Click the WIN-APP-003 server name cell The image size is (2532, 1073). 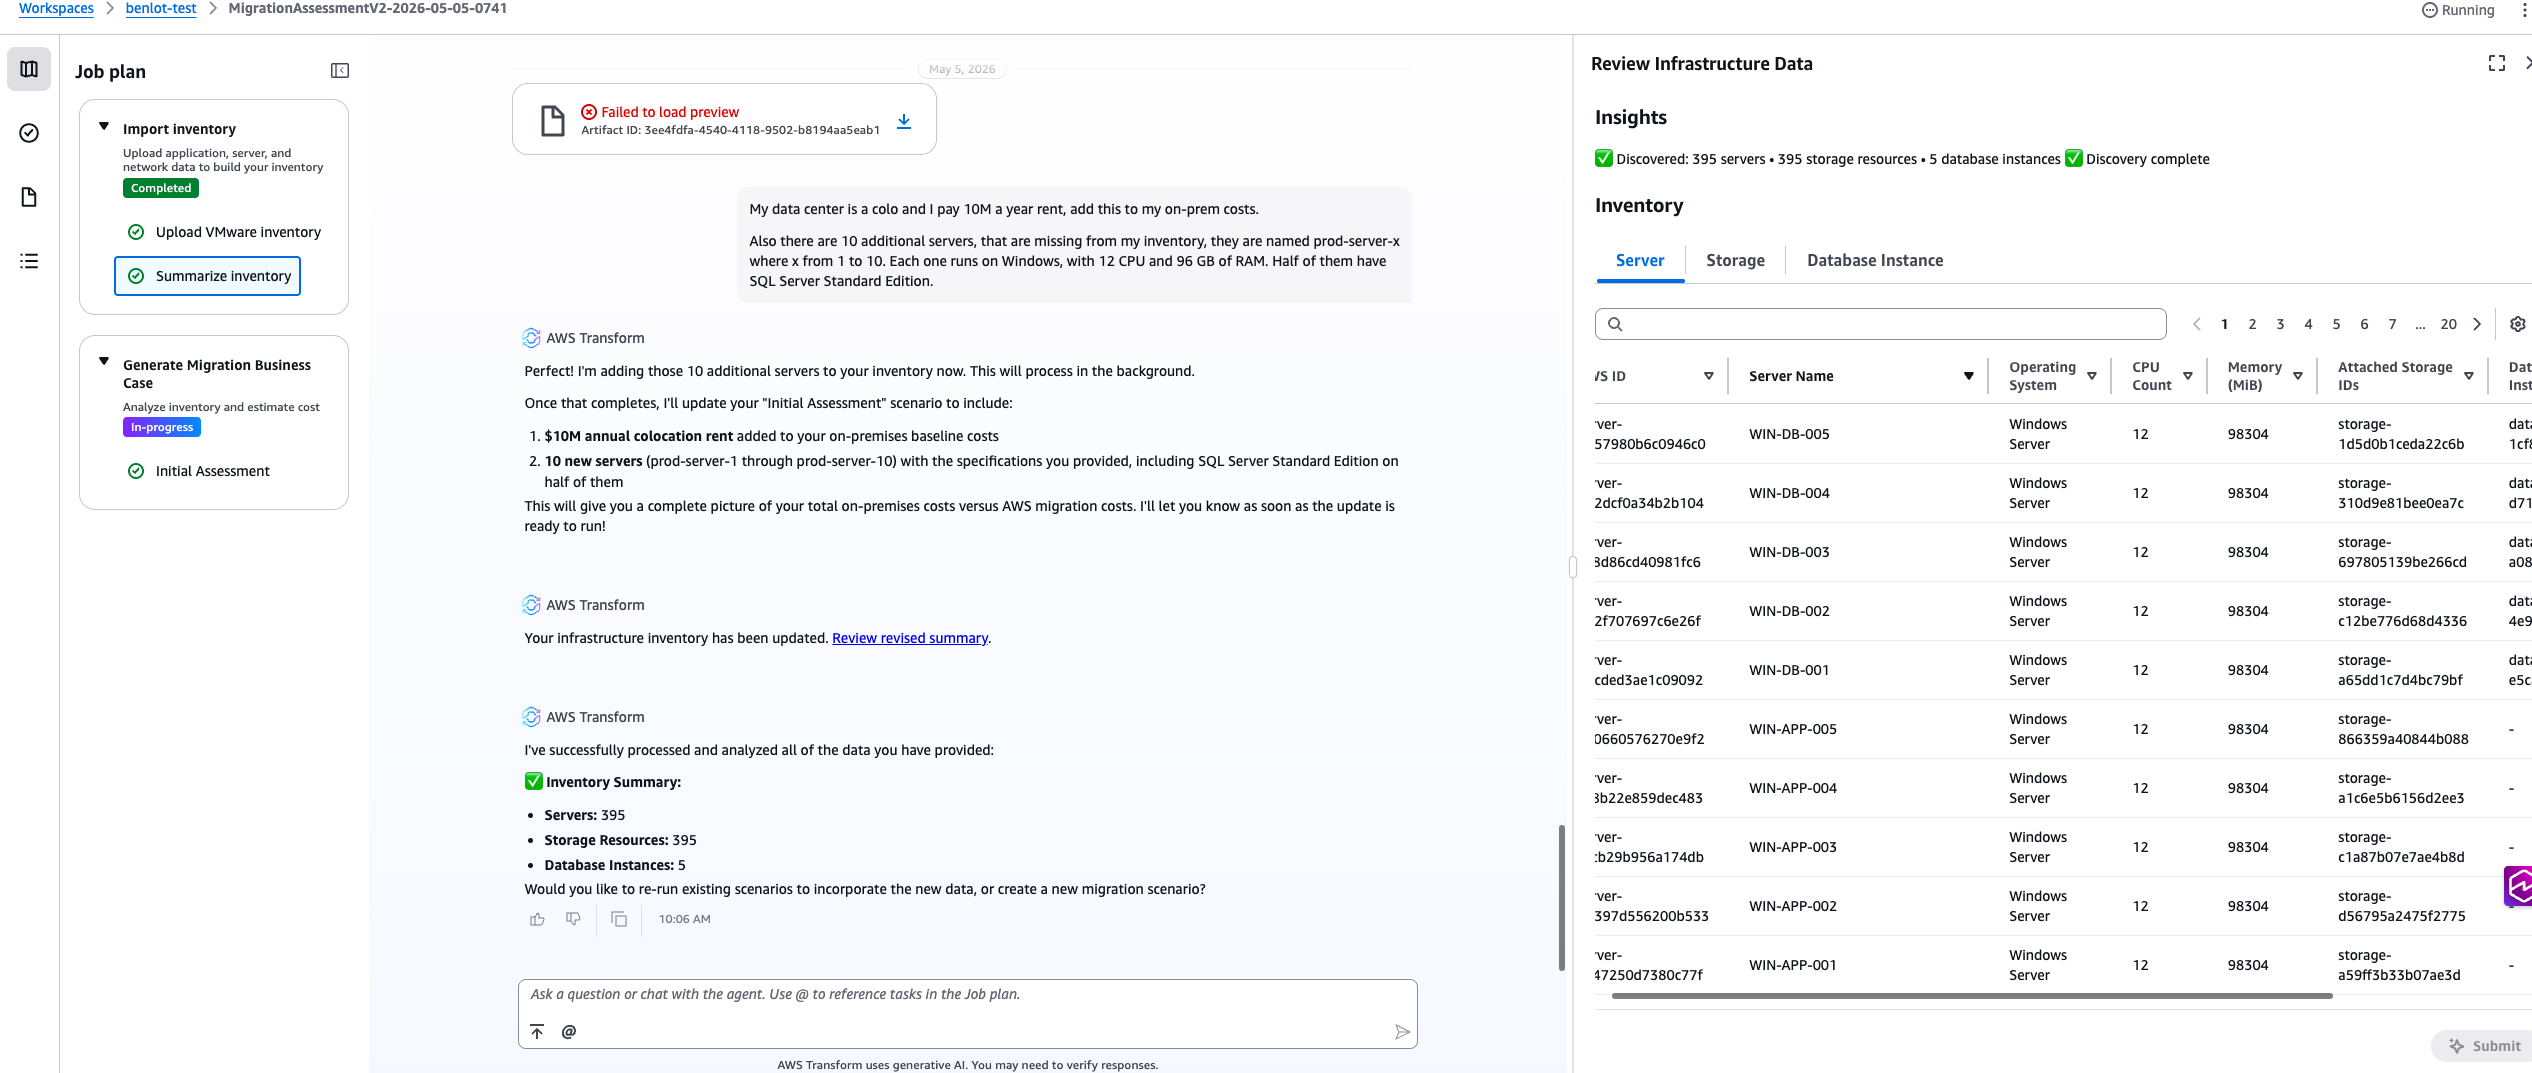point(1793,847)
